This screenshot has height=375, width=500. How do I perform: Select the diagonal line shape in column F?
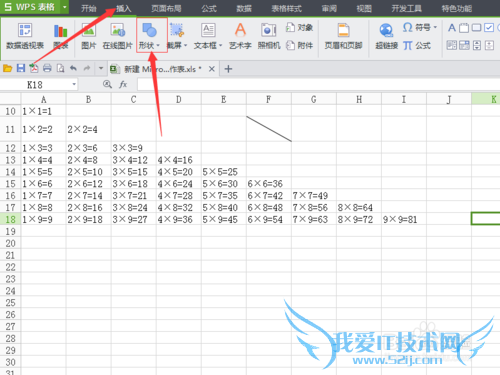(x=269, y=129)
